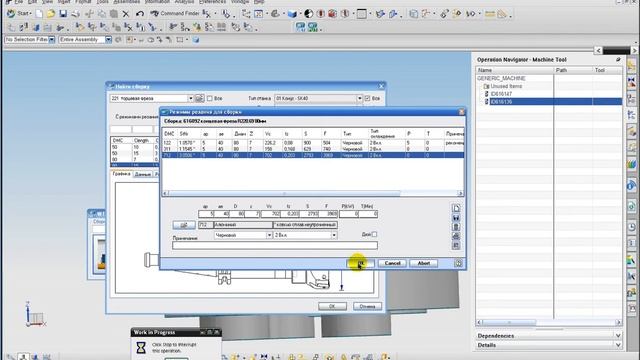Click the Abort button

click(x=424, y=263)
